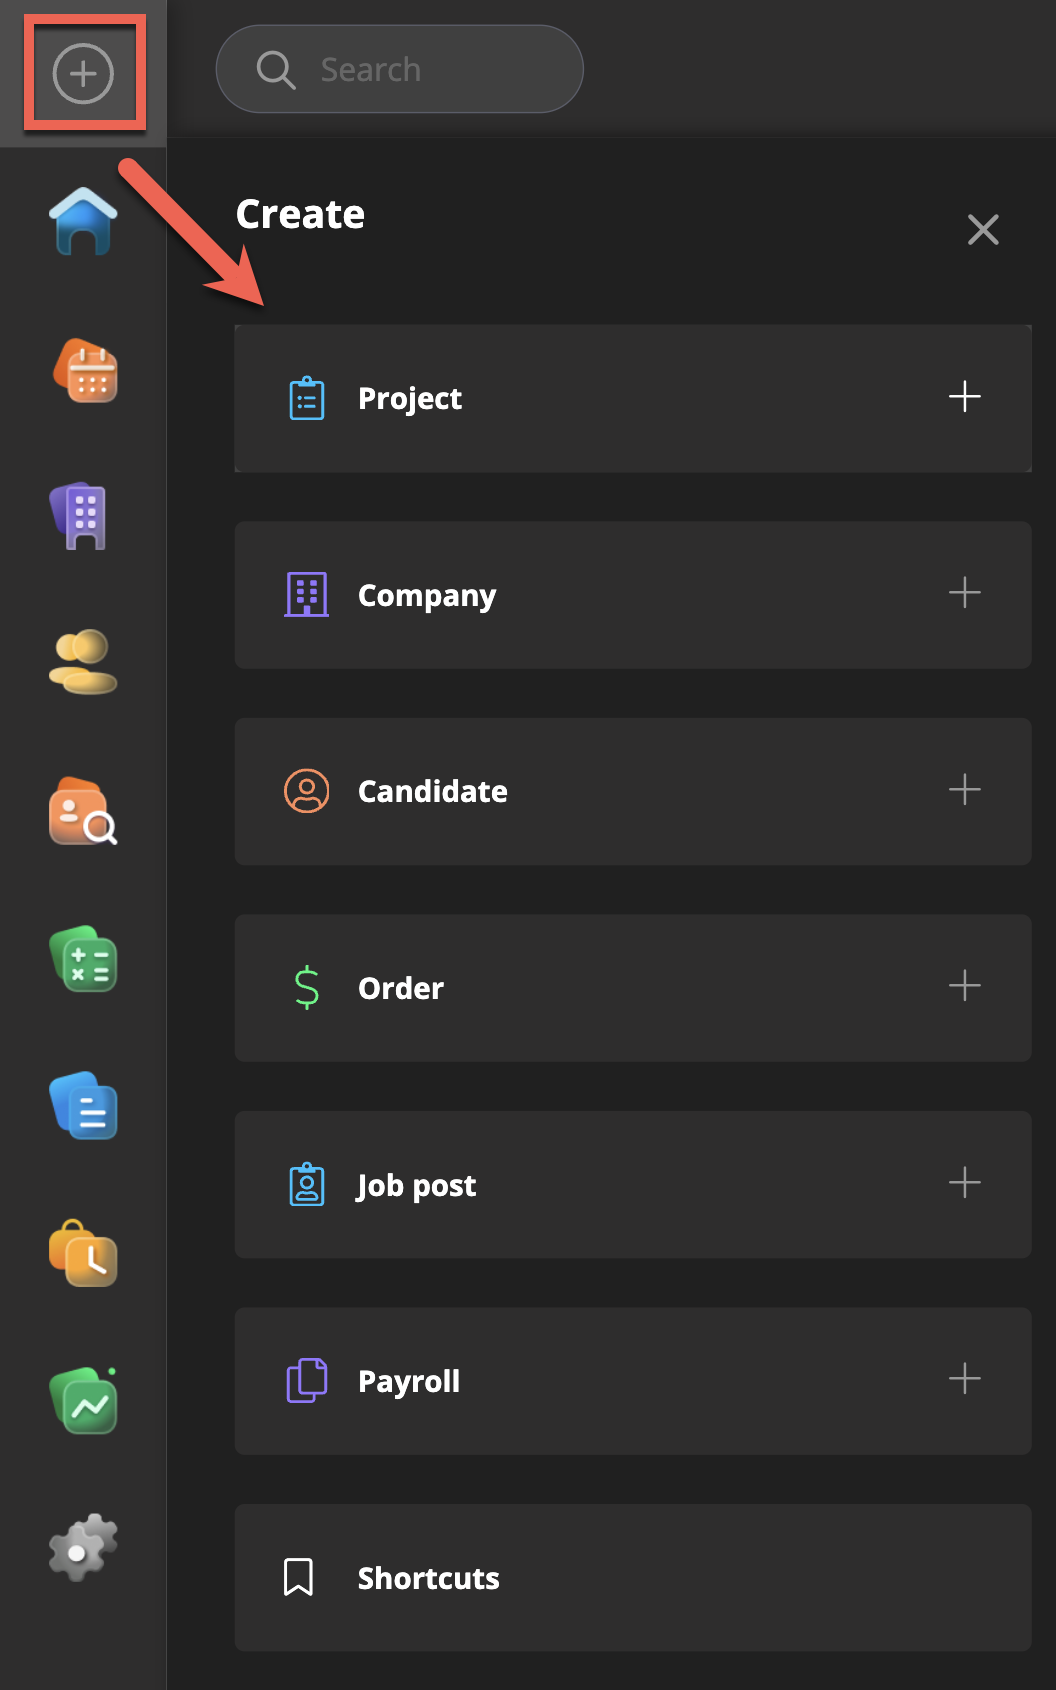
Task: Open the Home sidebar icon
Action: pos(83,221)
